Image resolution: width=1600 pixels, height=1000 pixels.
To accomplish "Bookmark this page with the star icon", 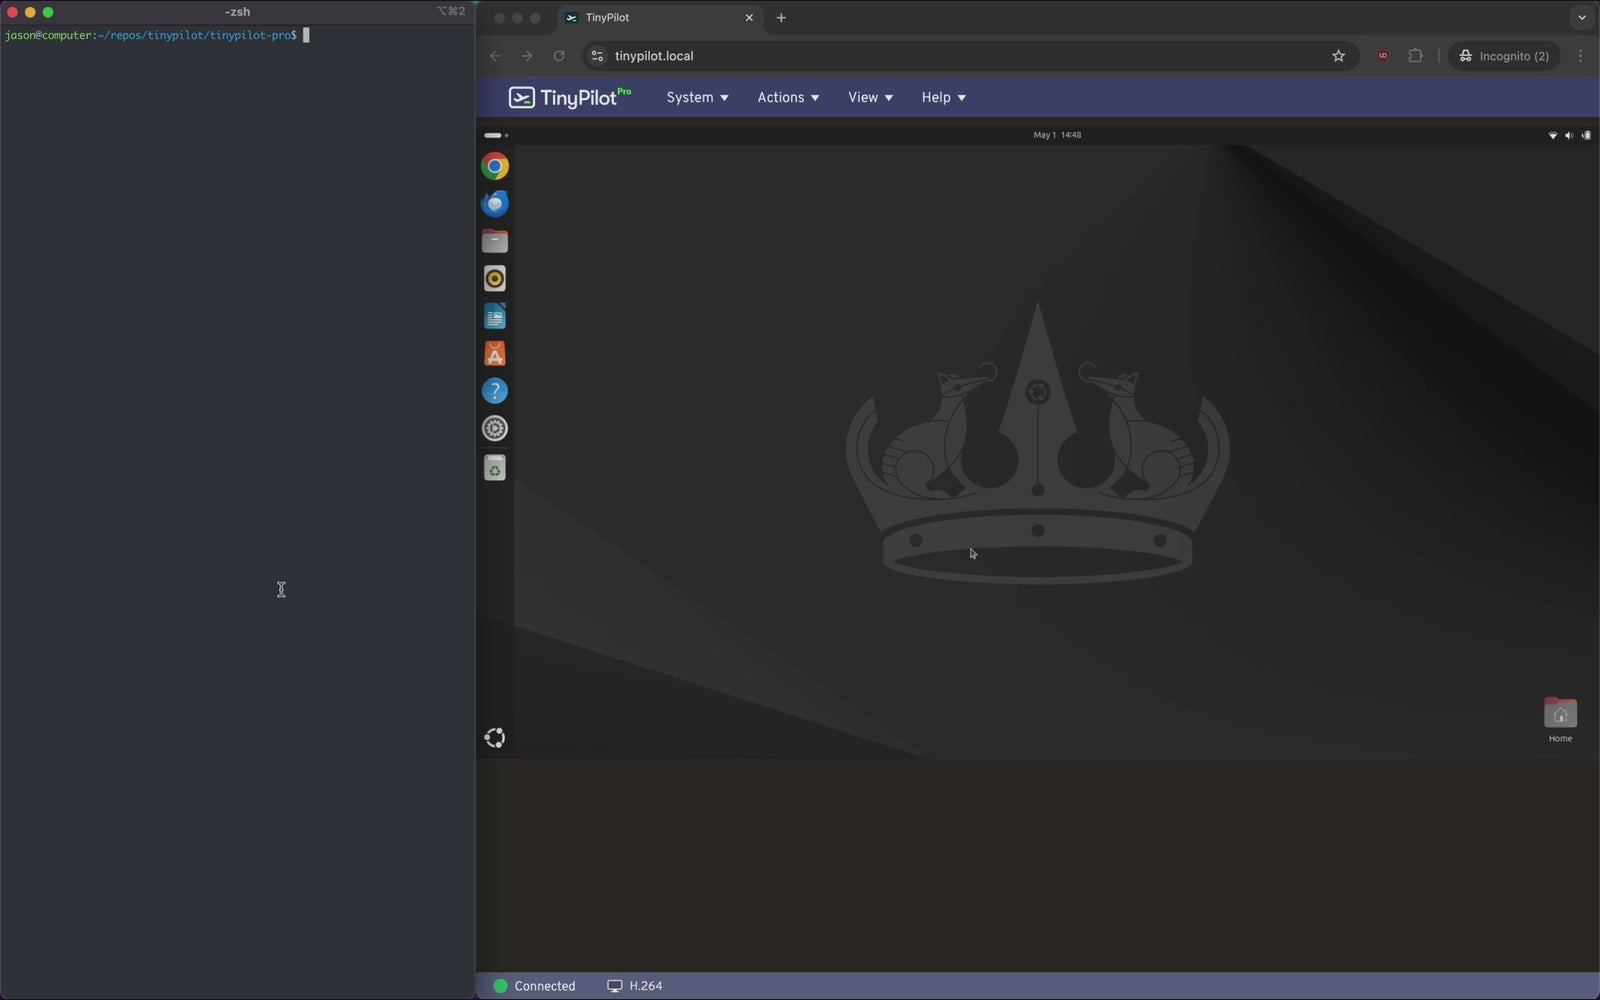I will (1338, 56).
